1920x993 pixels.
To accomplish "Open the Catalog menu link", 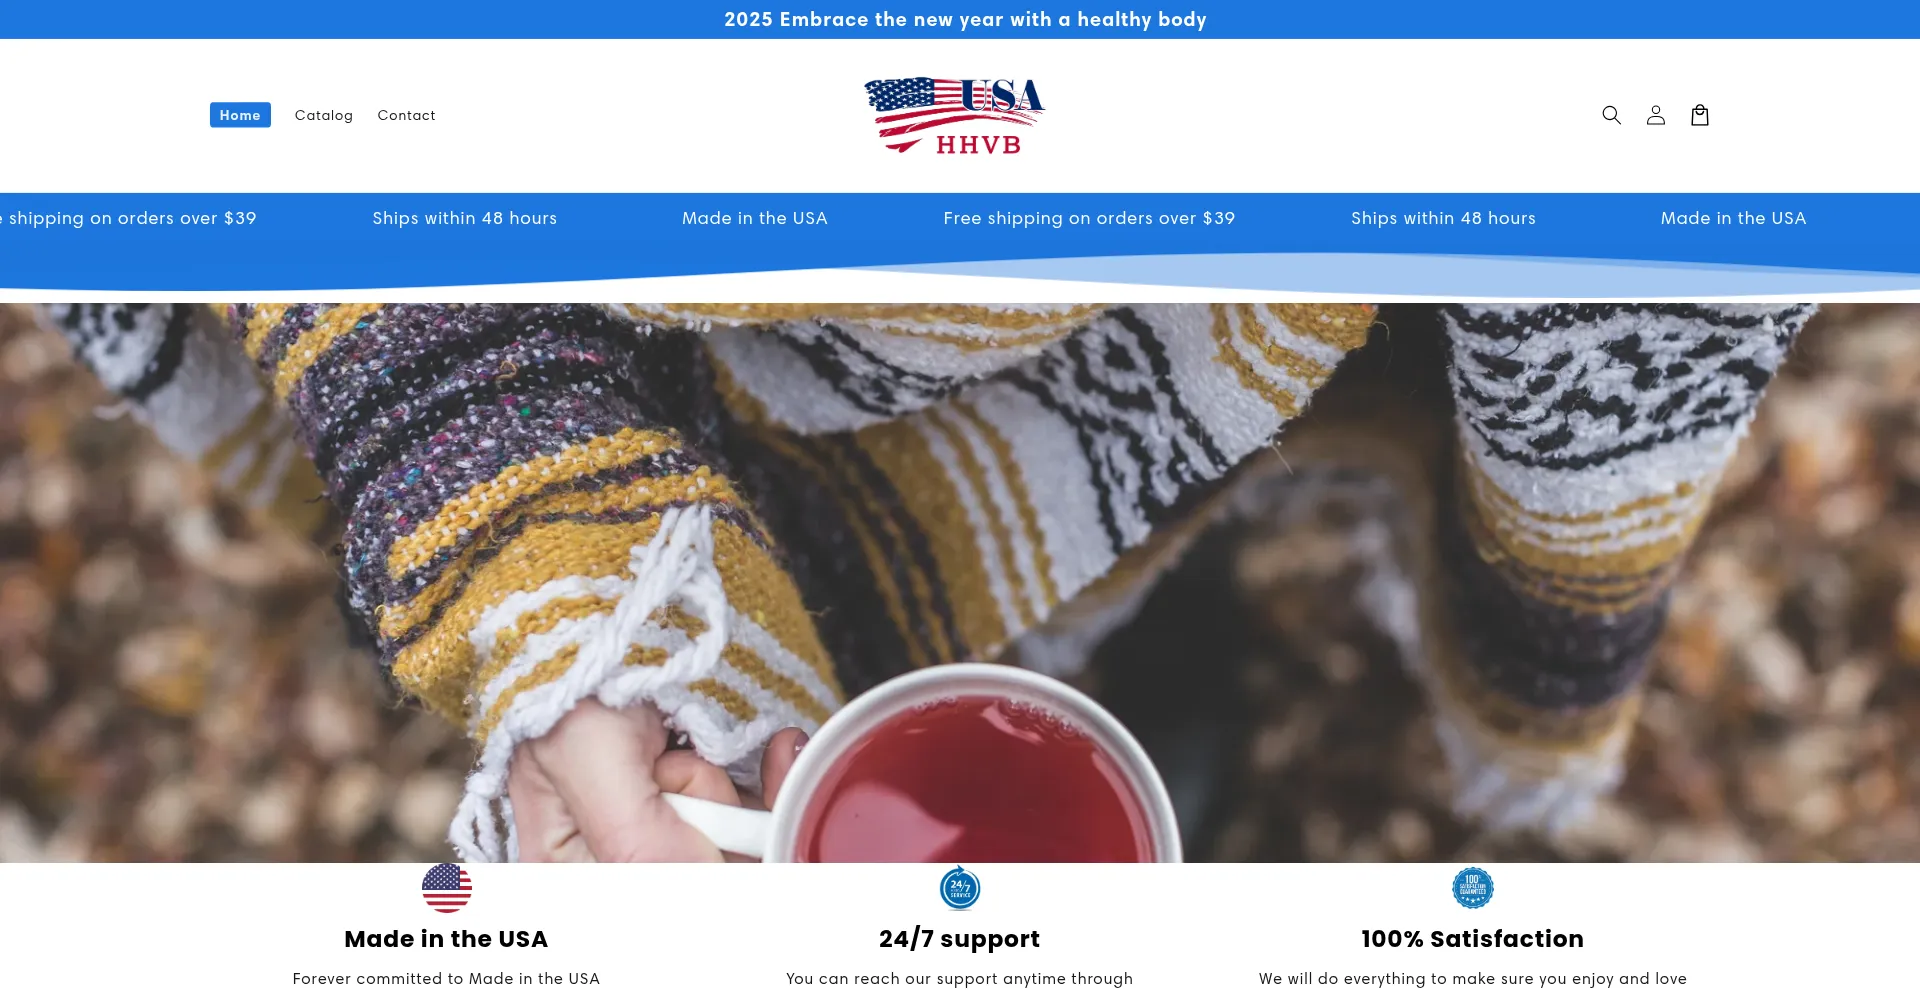I will pyautogui.click(x=324, y=115).
